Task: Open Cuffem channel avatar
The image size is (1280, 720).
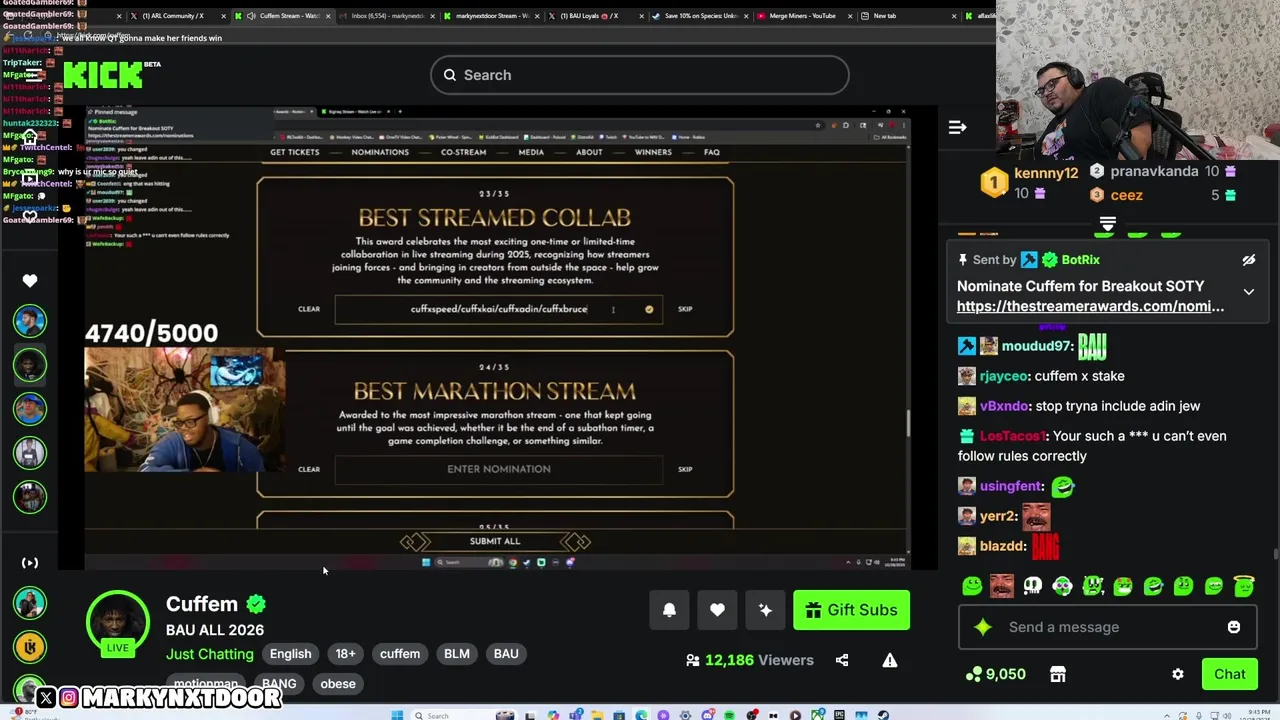Action: (118, 622)
